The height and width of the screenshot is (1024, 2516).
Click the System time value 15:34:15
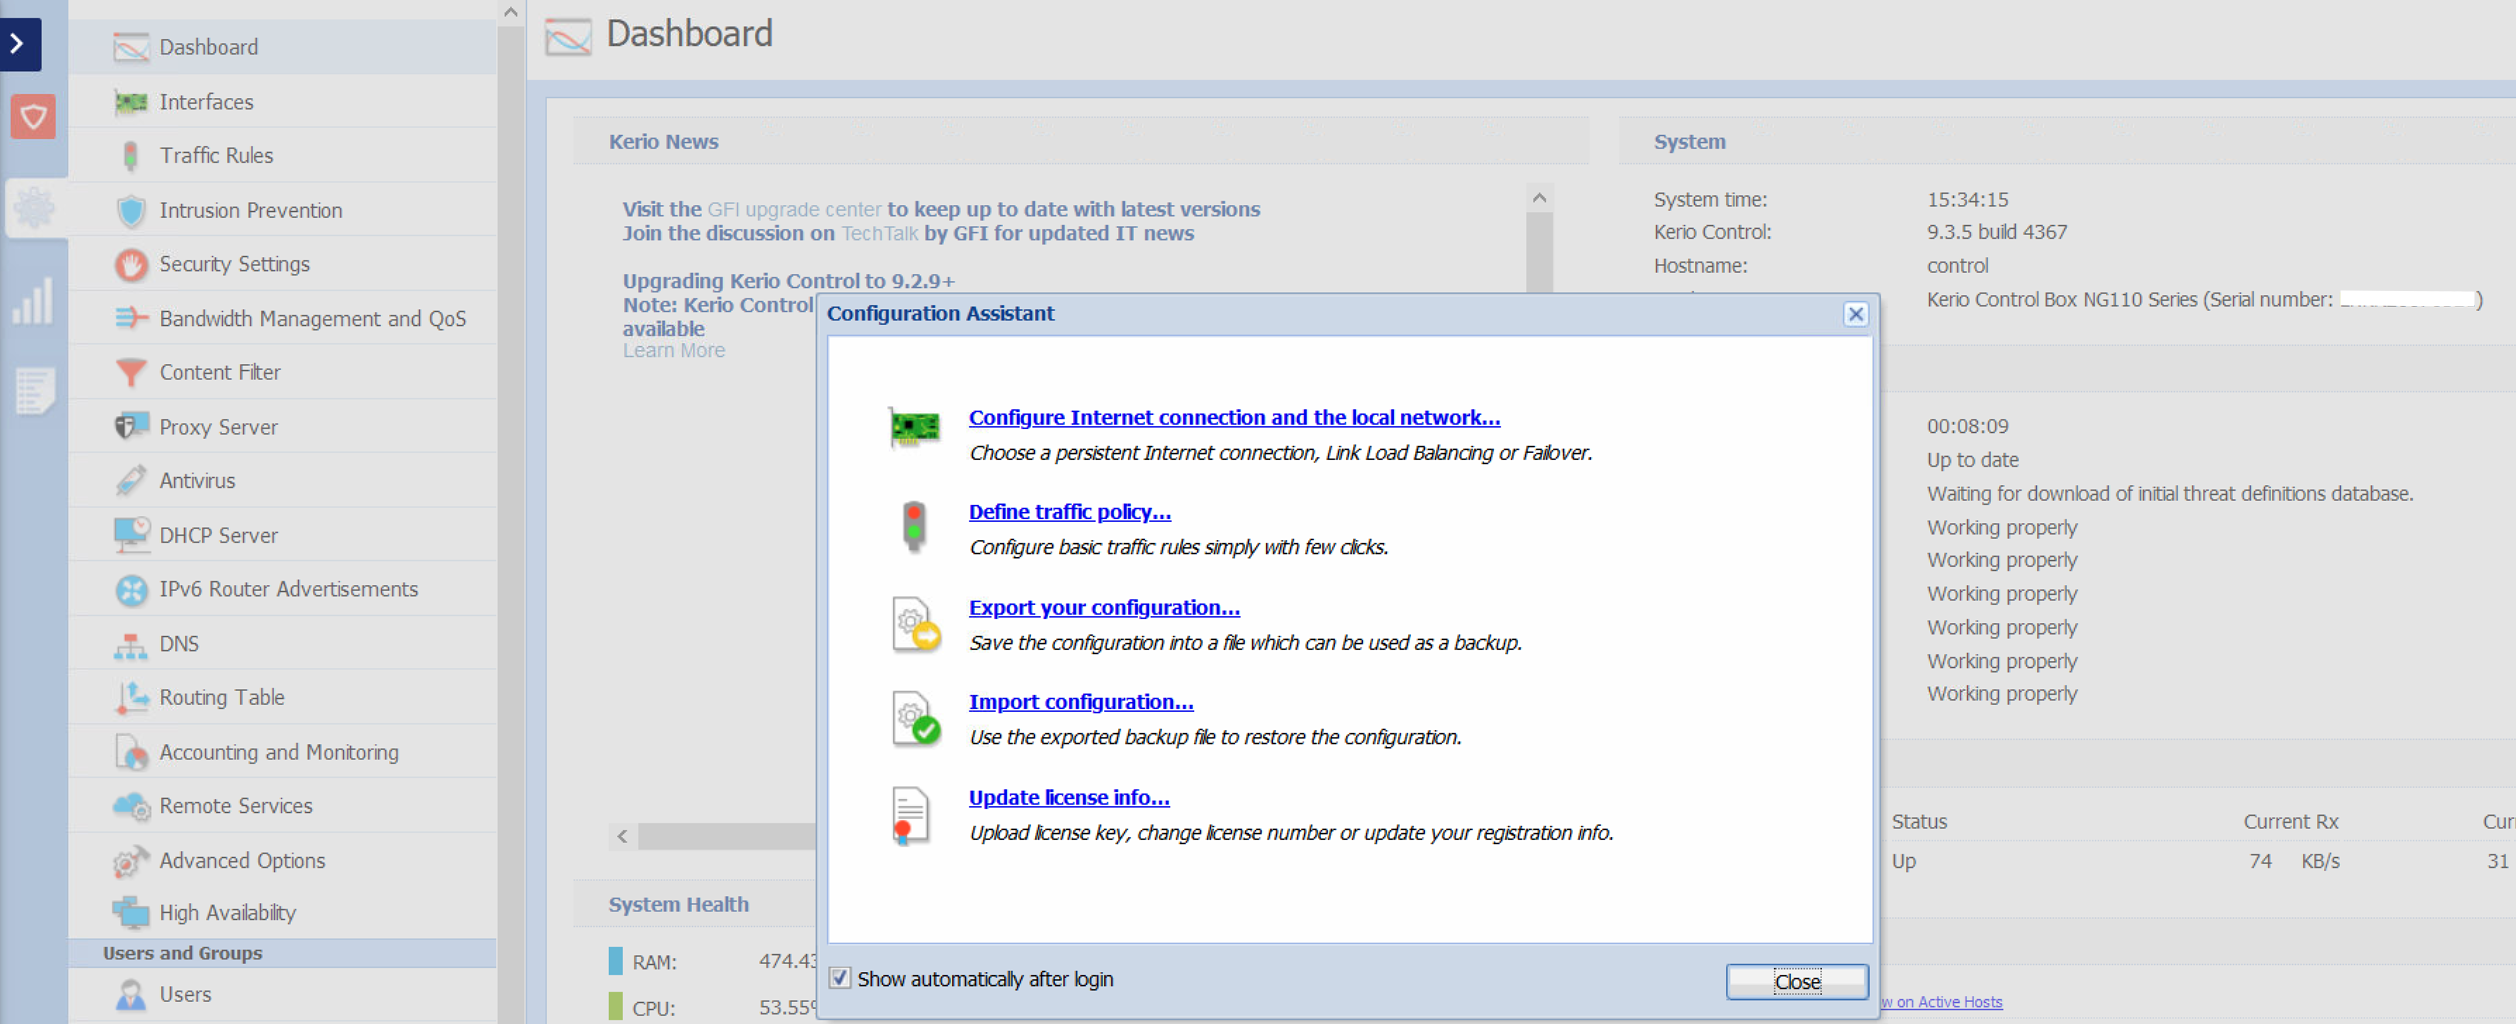pos(1968,200)
